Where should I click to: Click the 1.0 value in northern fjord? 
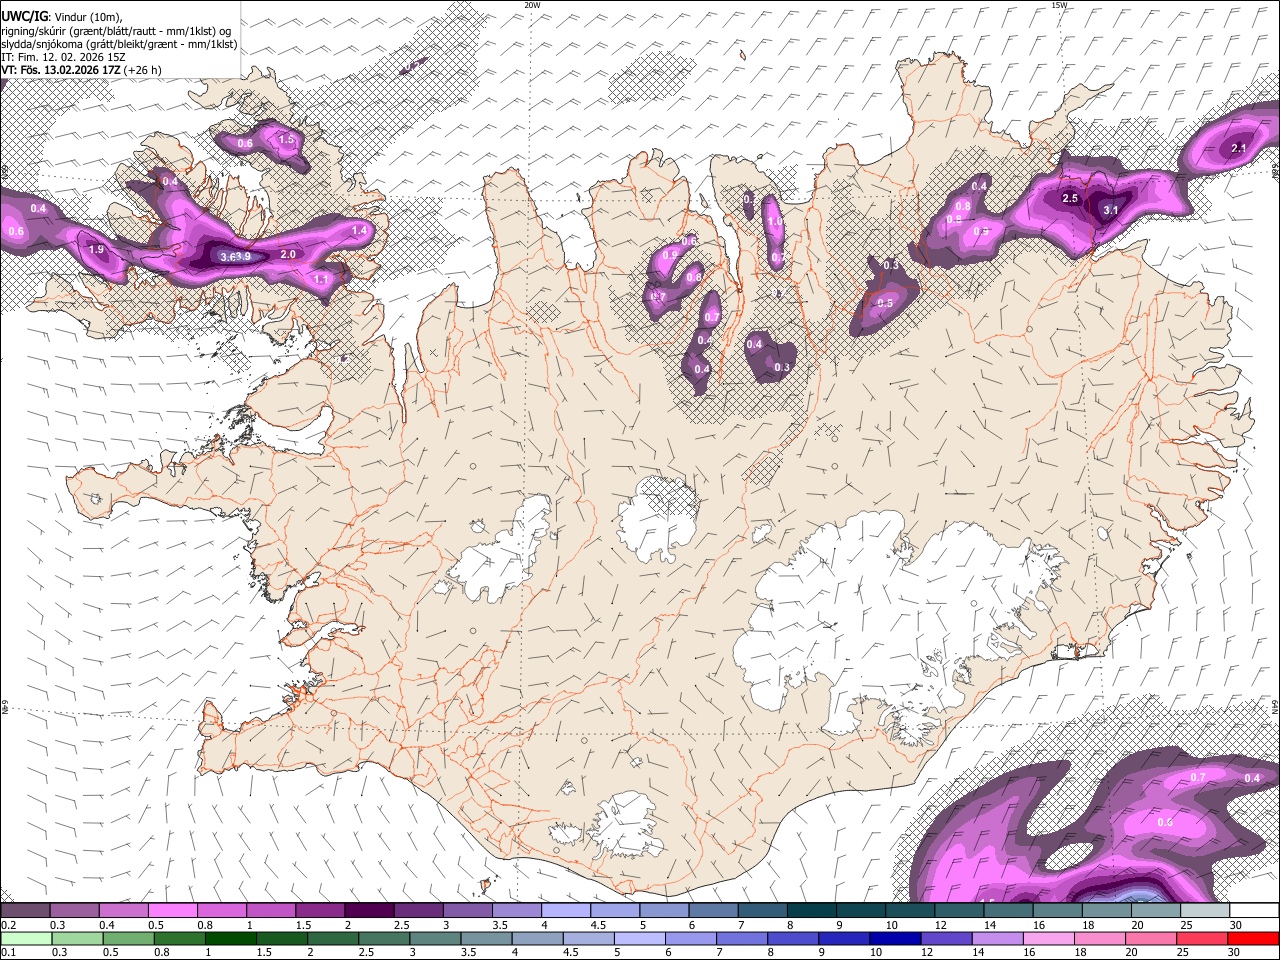(775, 222)
